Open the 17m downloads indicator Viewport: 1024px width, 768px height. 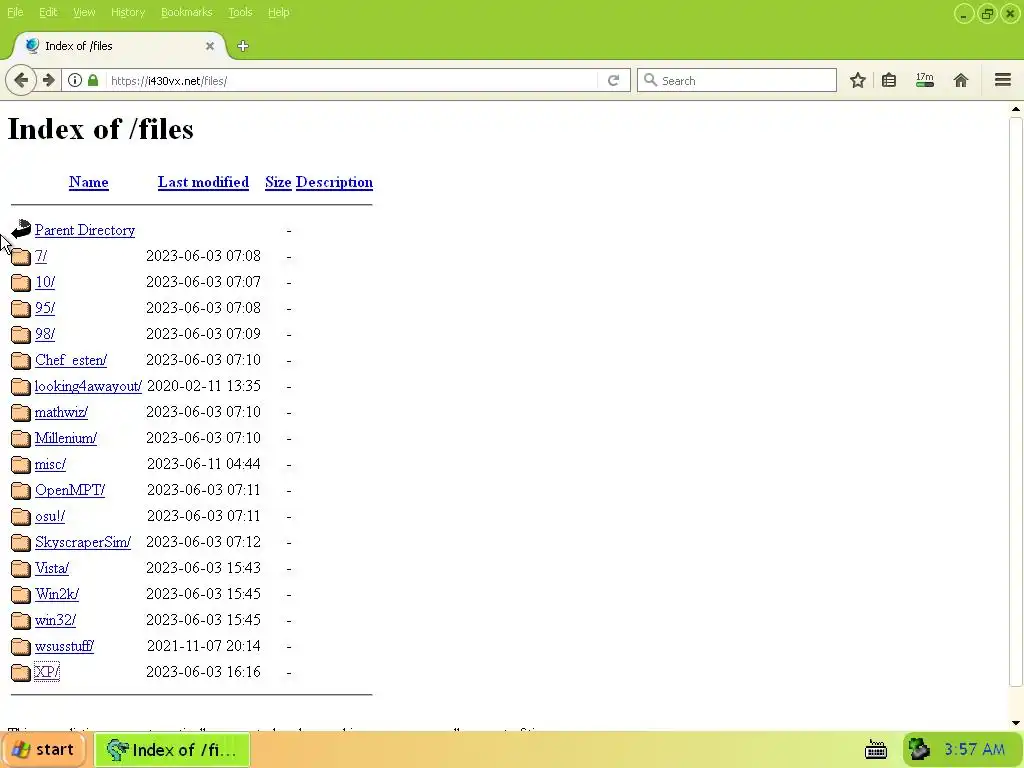point(925,80)
